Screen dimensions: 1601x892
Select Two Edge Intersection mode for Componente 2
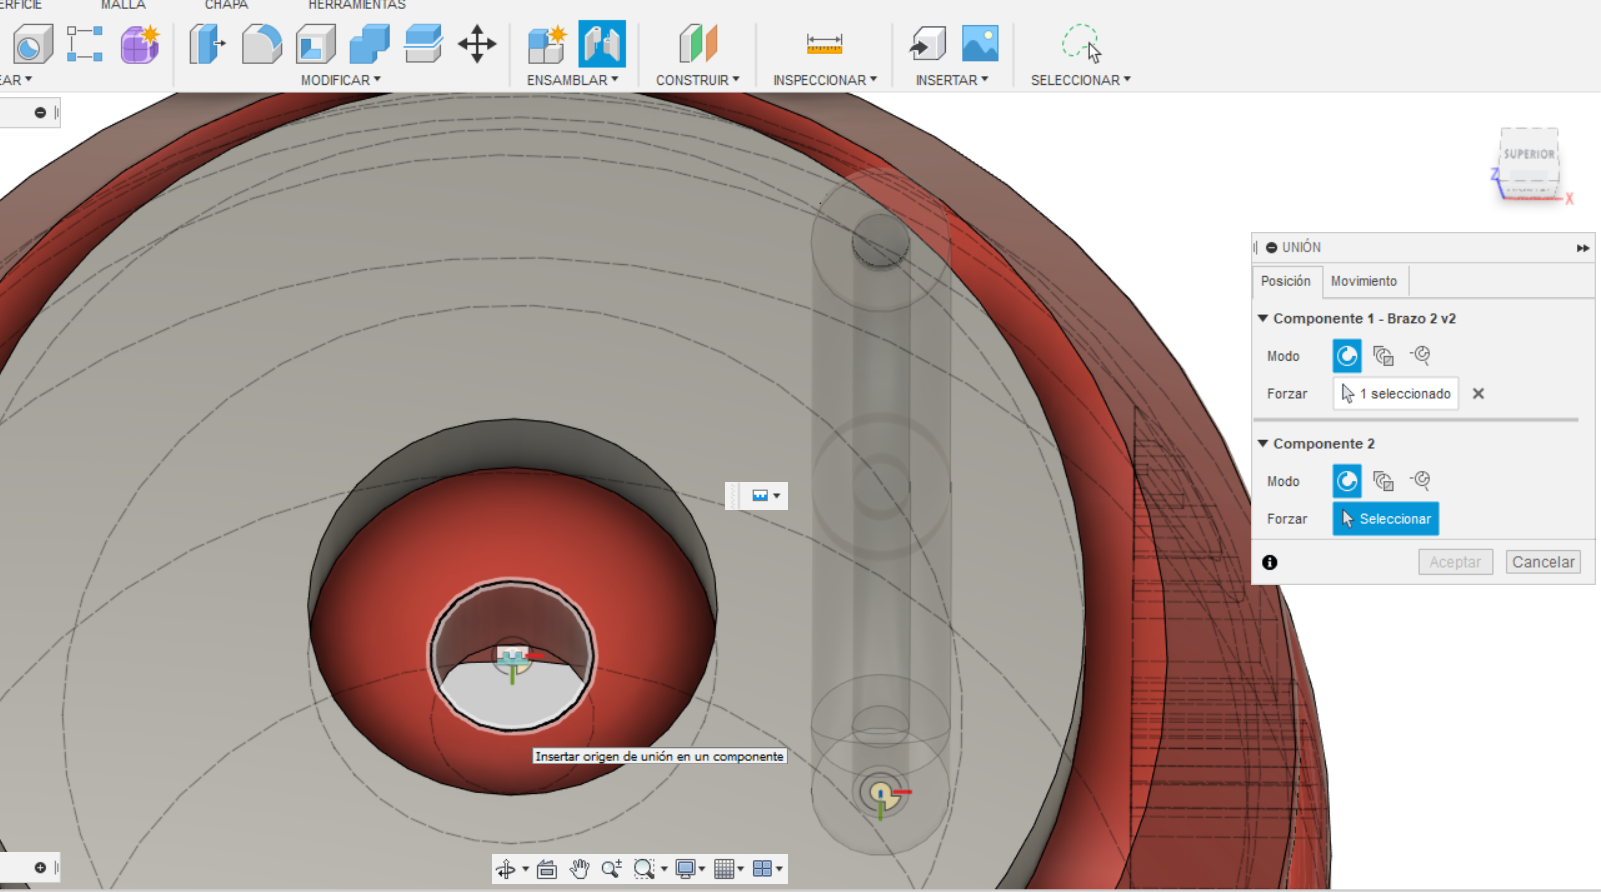1421,481
